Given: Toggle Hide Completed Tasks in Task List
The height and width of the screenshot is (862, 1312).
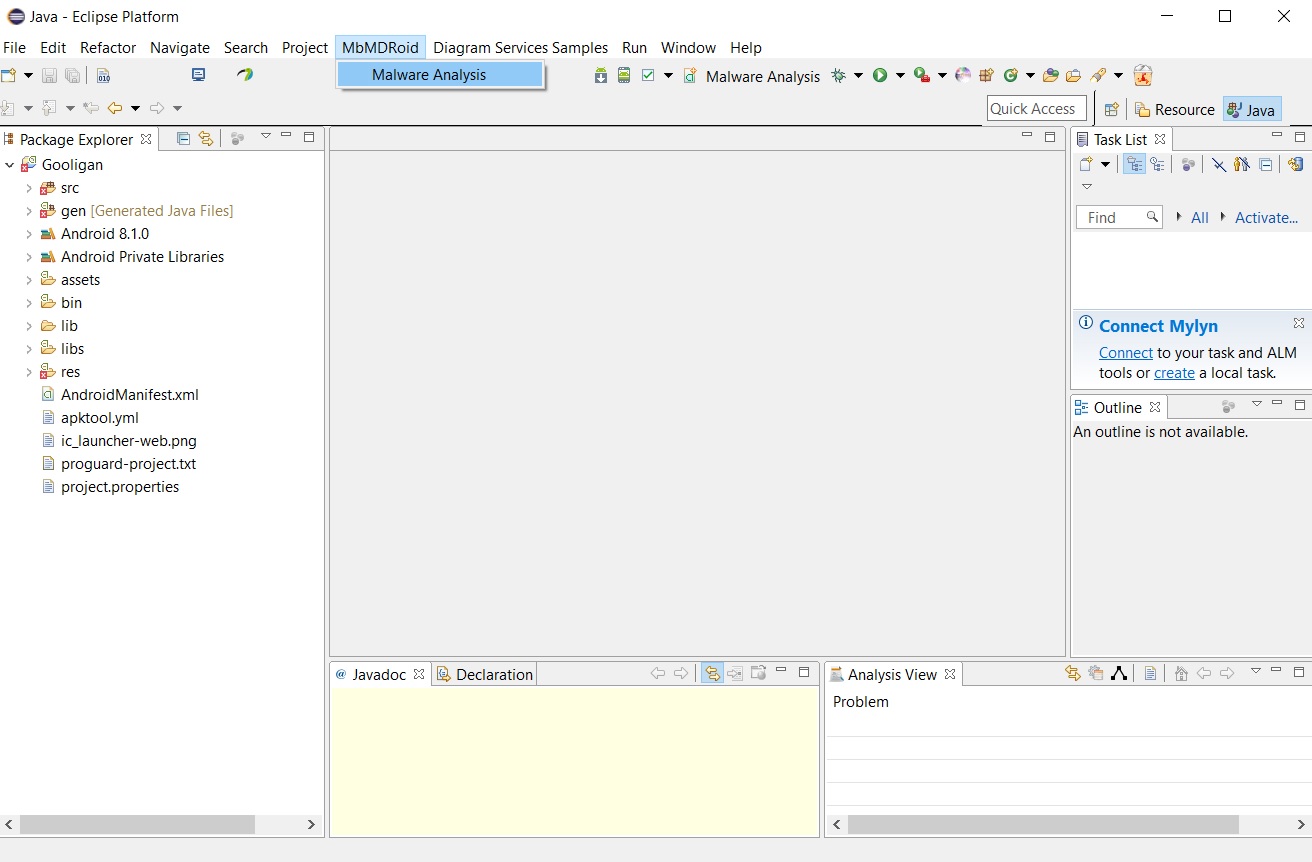Looking at the screenshot, I should point(1218,165).
